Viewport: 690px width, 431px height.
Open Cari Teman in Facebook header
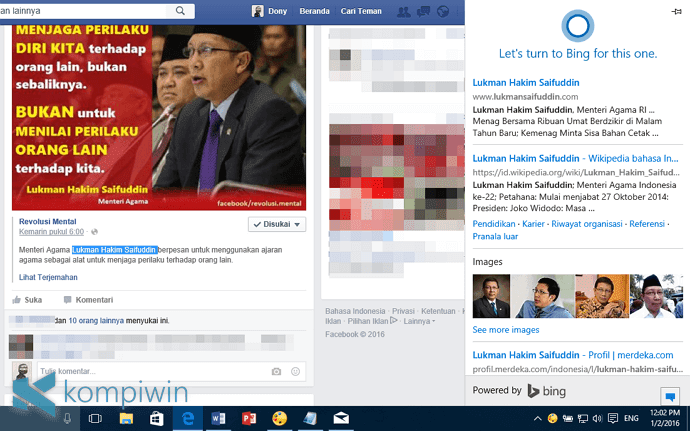coord(361,11)
